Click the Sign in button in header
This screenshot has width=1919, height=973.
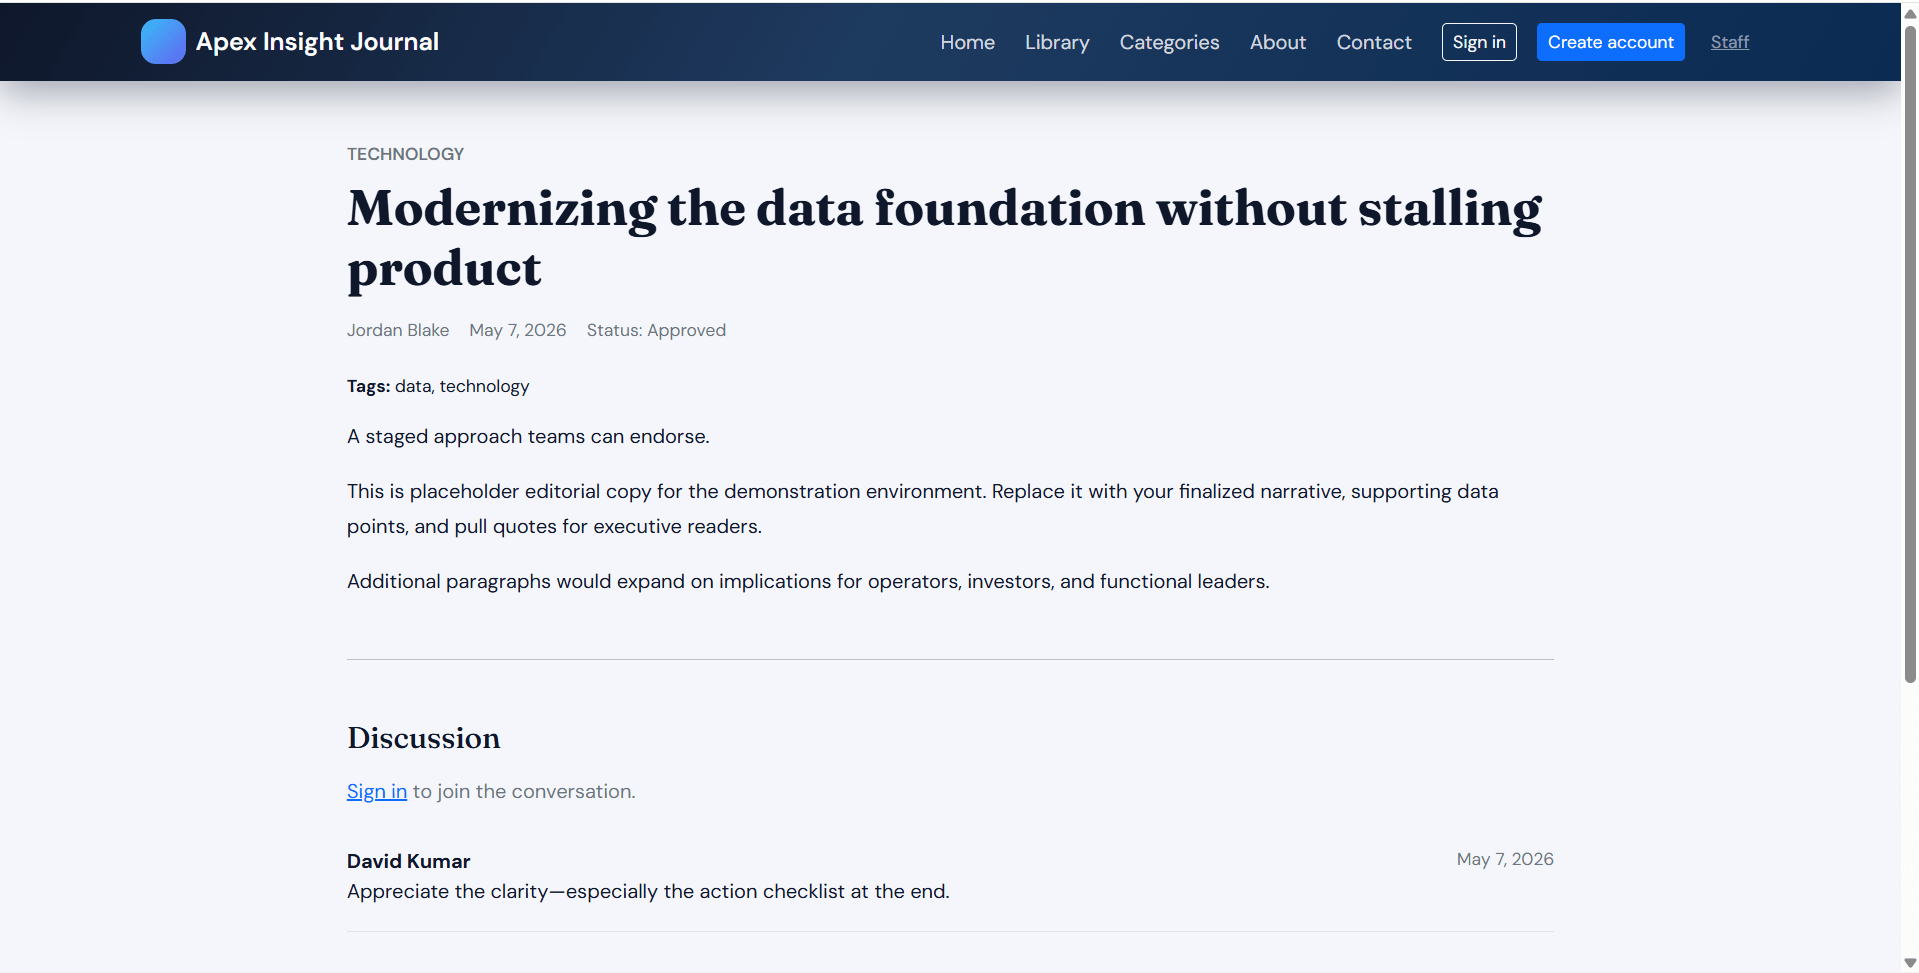coord(1479,42)
